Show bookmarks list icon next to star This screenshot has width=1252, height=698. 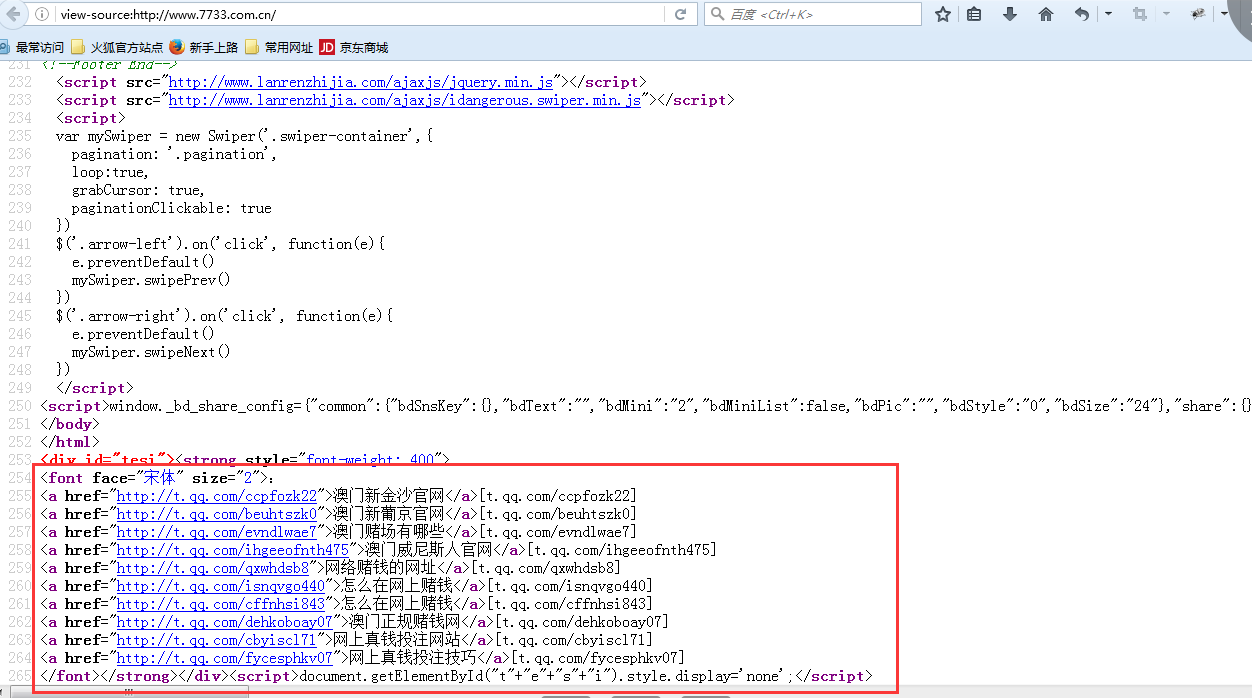coord(974,14)
